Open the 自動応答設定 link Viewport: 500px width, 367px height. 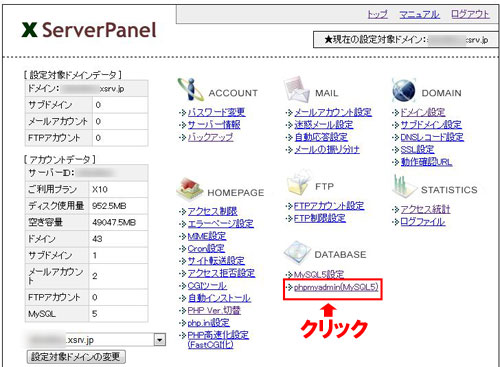pyautogui.click(x=321, y=137)
